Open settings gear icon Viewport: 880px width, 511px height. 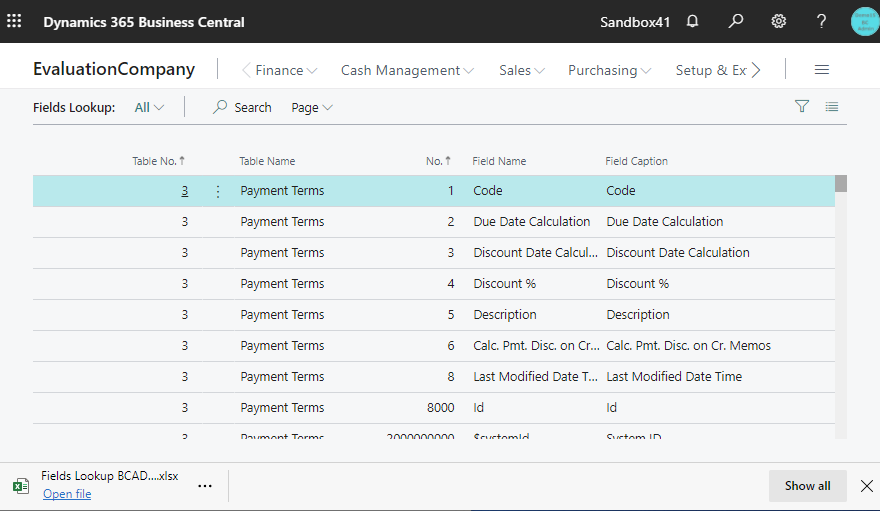tap(778, 21)
